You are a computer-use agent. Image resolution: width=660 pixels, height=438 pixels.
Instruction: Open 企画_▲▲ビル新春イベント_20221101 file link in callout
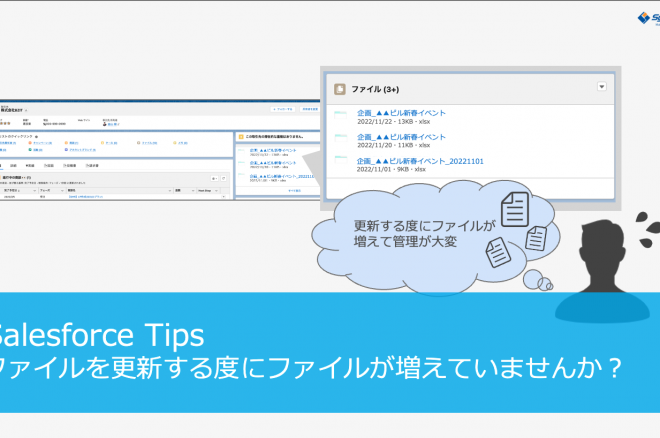[420, 161]
